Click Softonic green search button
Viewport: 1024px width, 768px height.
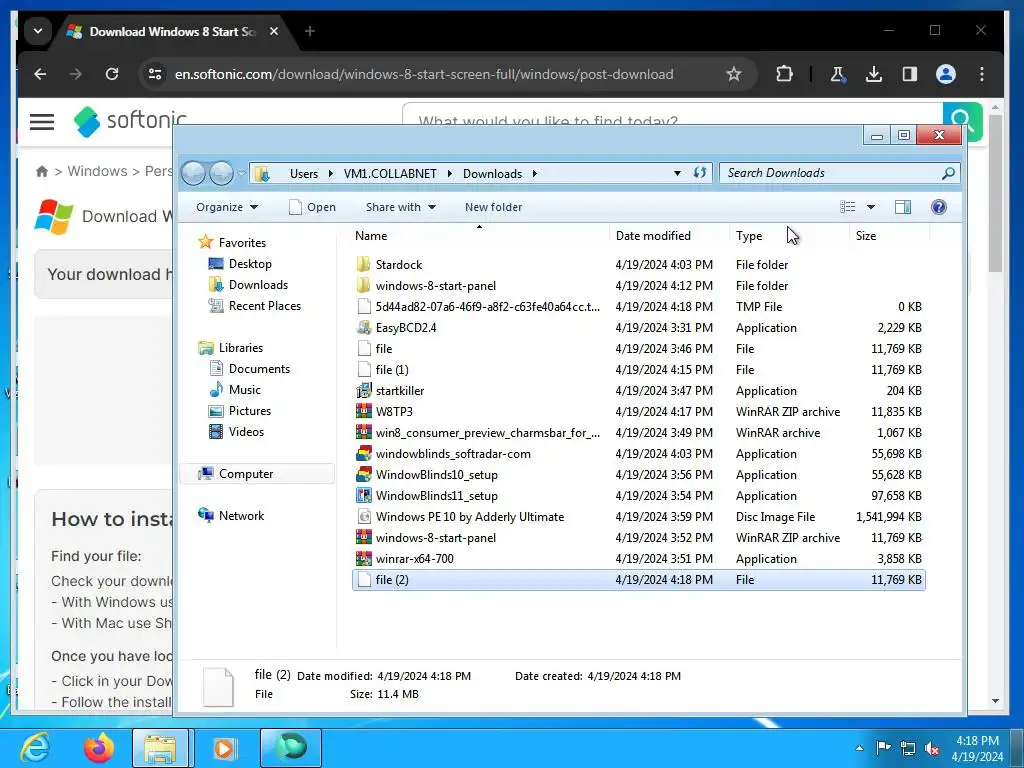coord(963,121)
